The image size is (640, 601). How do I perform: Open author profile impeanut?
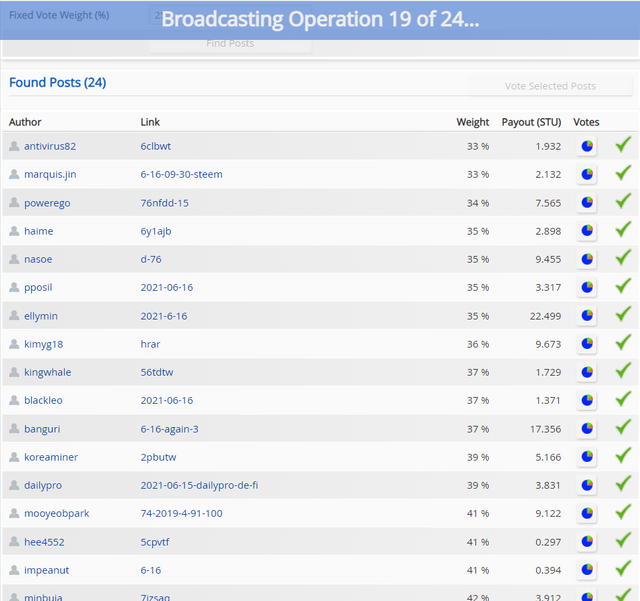[47, 570]
